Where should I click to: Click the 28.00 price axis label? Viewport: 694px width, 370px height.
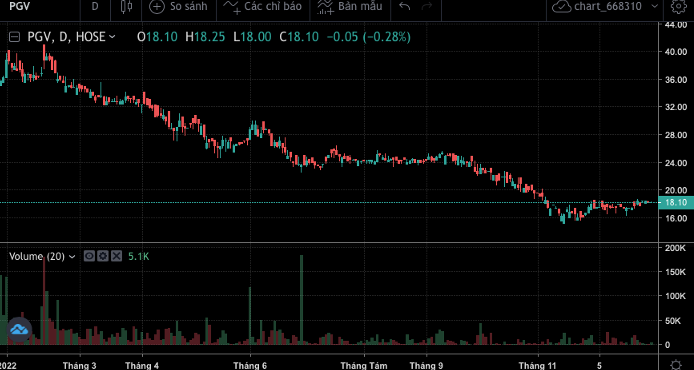click(x=675, y=135)
